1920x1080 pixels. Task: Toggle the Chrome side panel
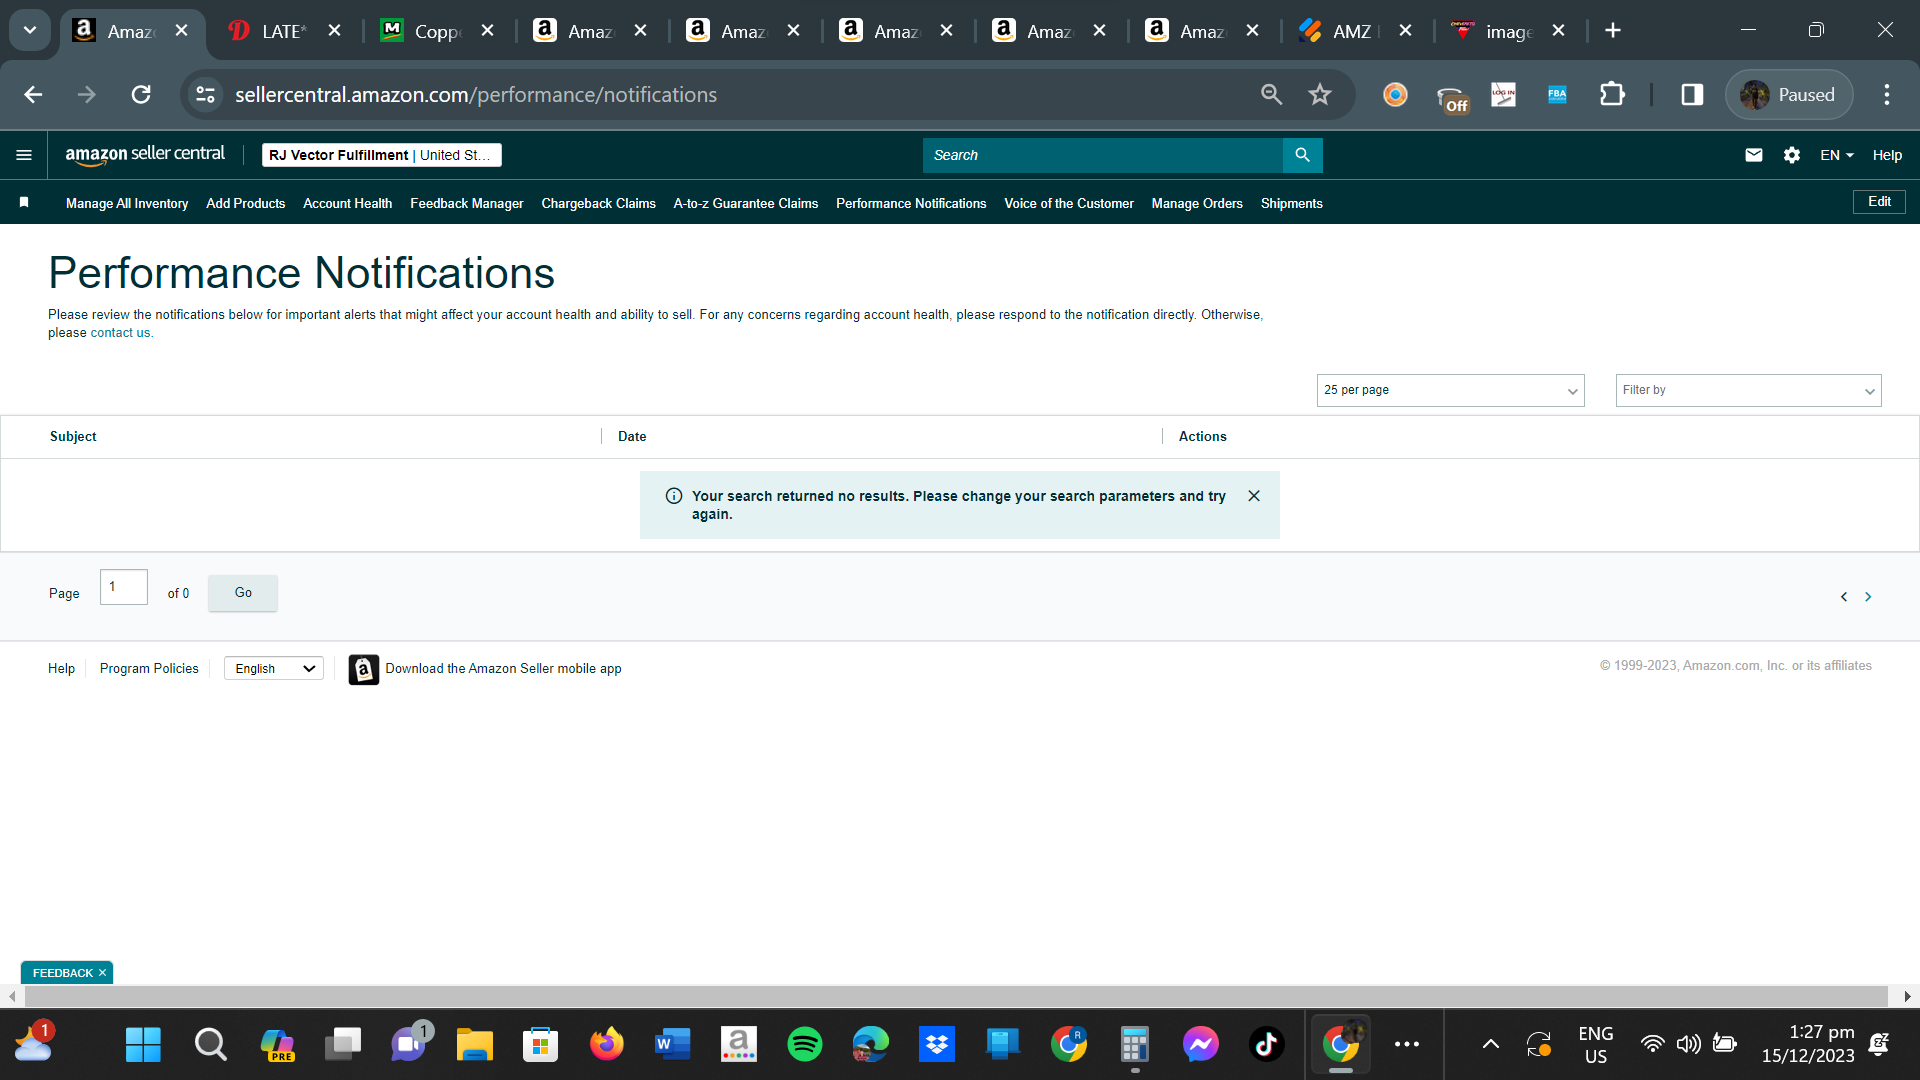click(1692, 95)
